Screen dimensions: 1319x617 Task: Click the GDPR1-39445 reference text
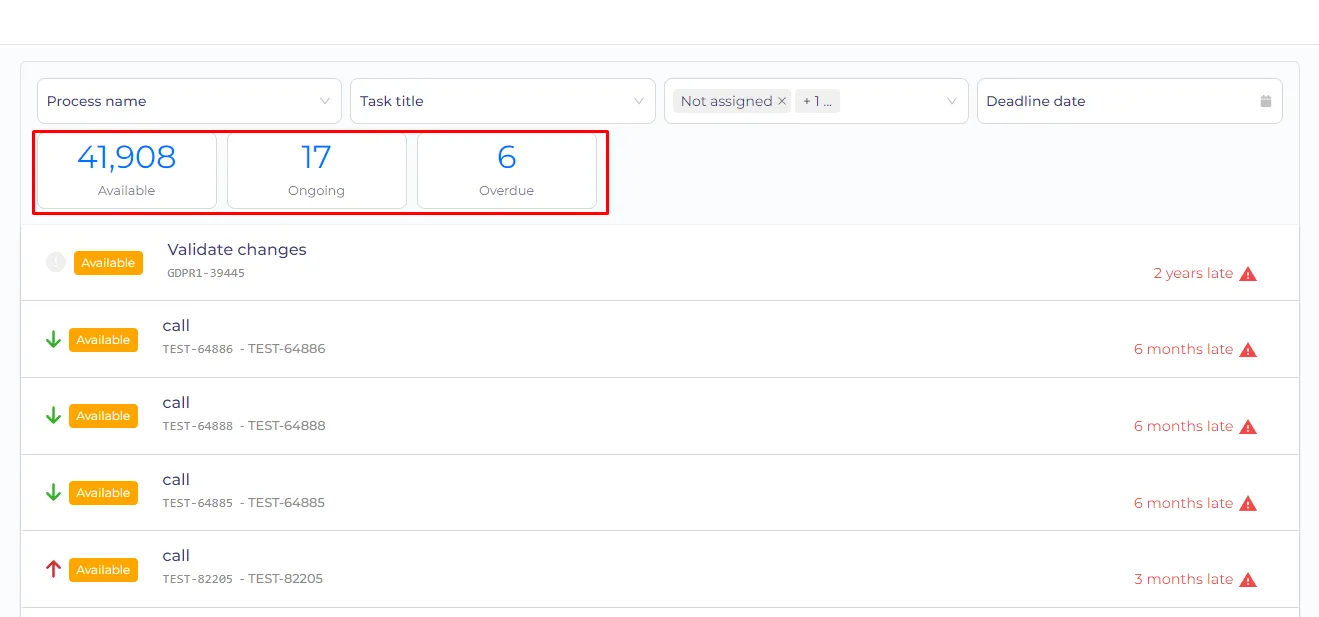206,273
